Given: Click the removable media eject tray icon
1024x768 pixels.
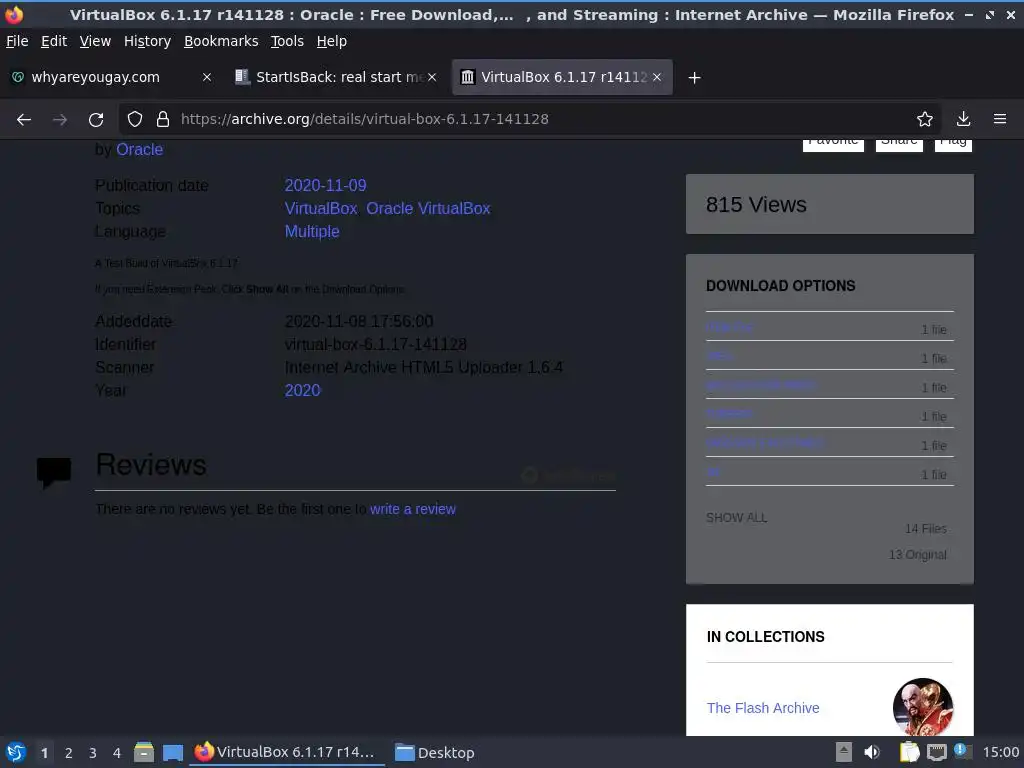Looking at the screenshot, I should [x=844, y=752].
